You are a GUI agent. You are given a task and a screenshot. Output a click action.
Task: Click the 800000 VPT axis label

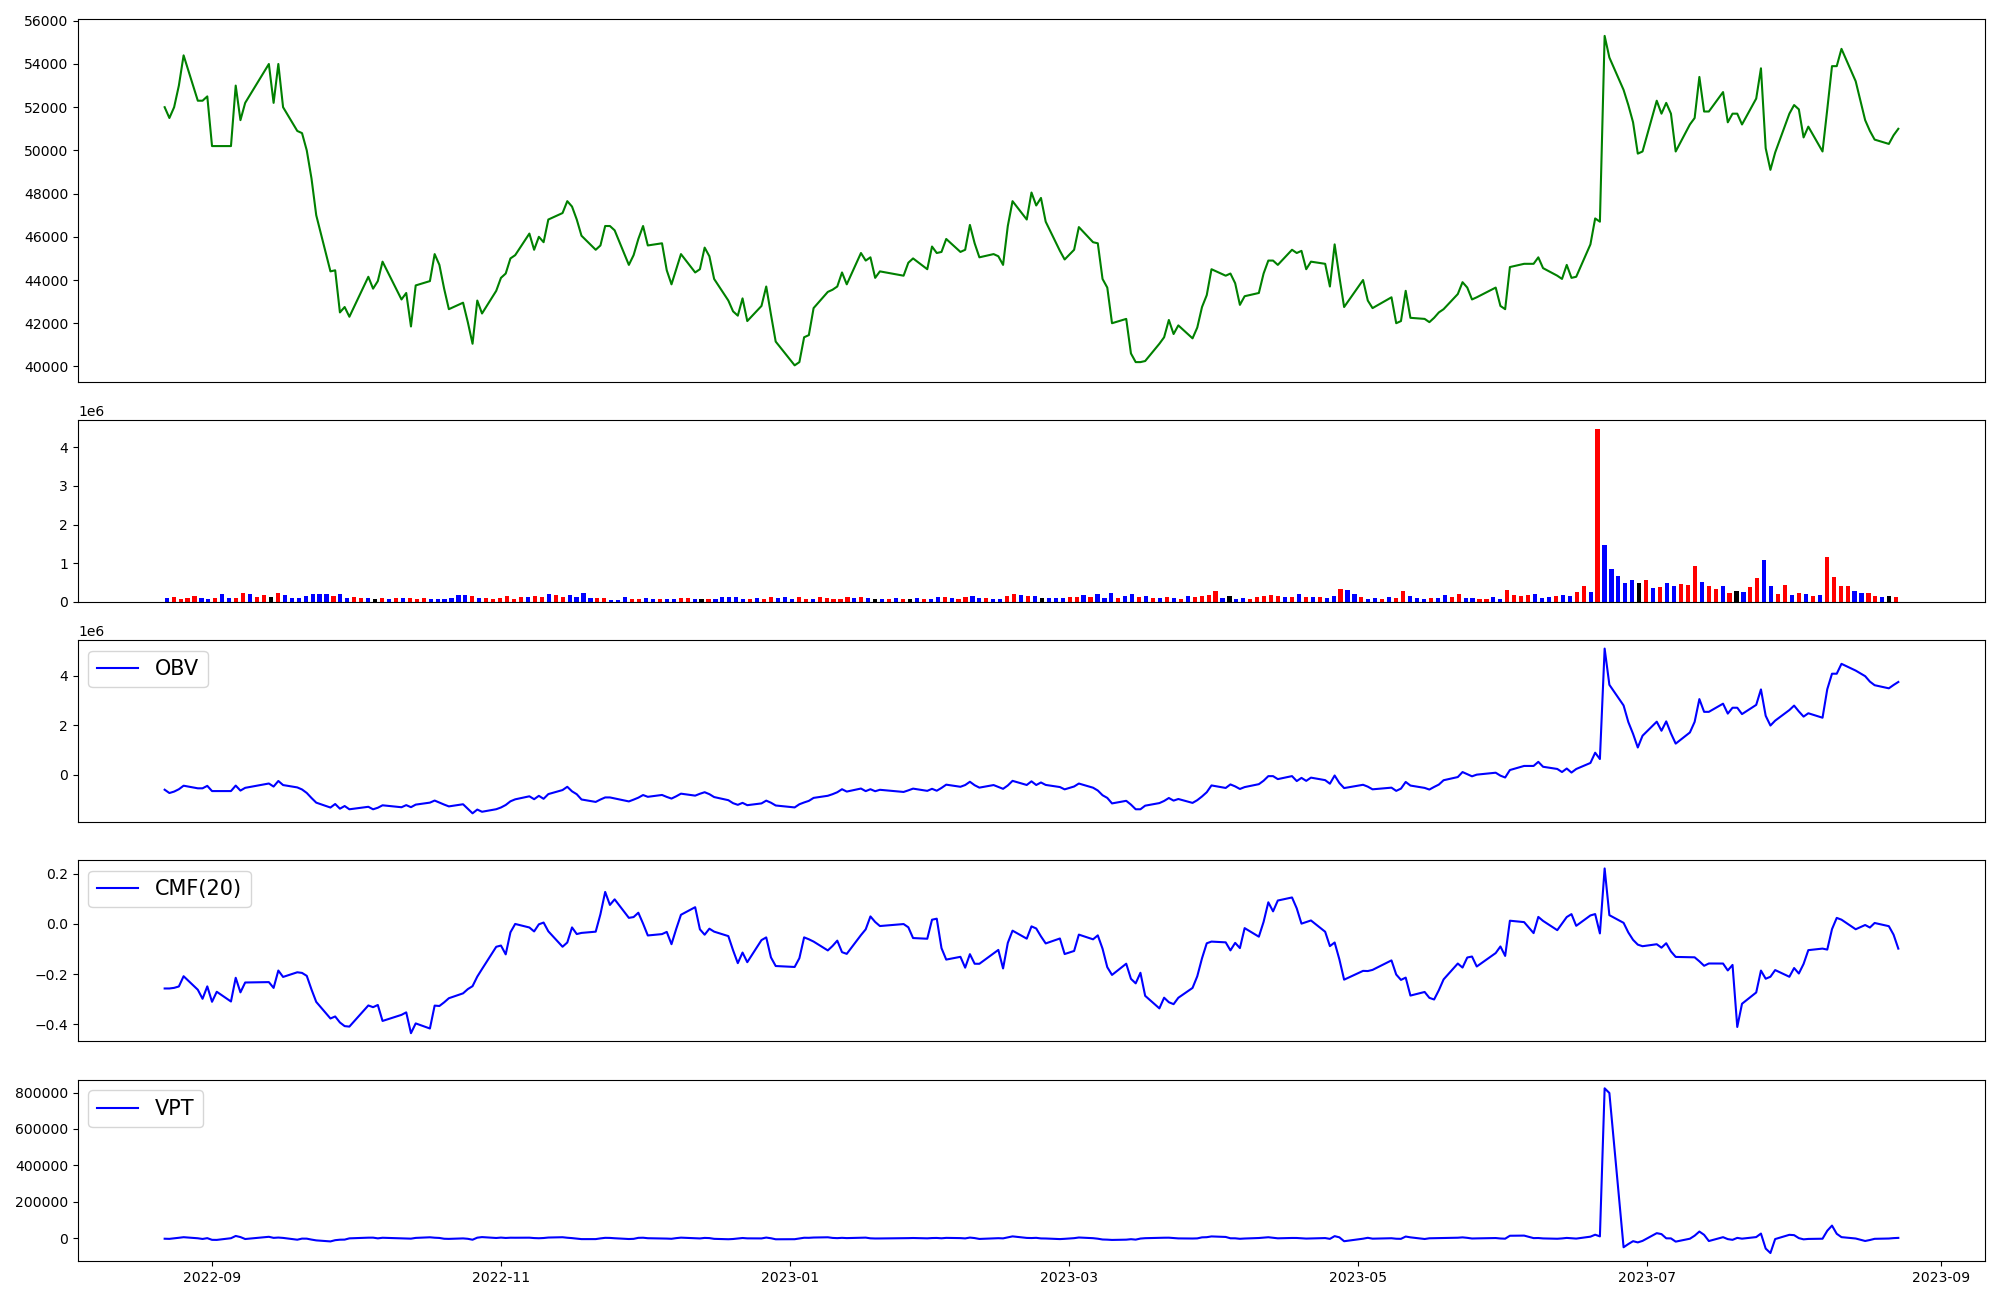point(41,1093)
